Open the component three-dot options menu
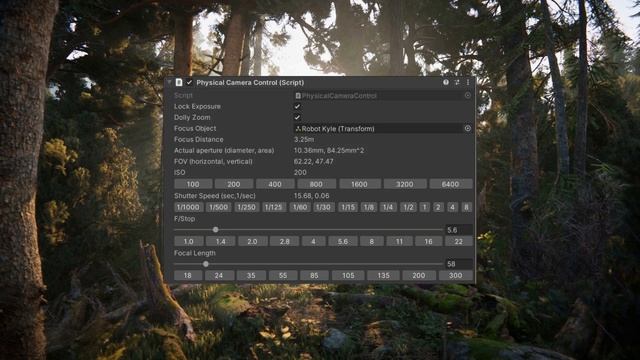This screenshot has height=360, width=640. click(468, 82)
